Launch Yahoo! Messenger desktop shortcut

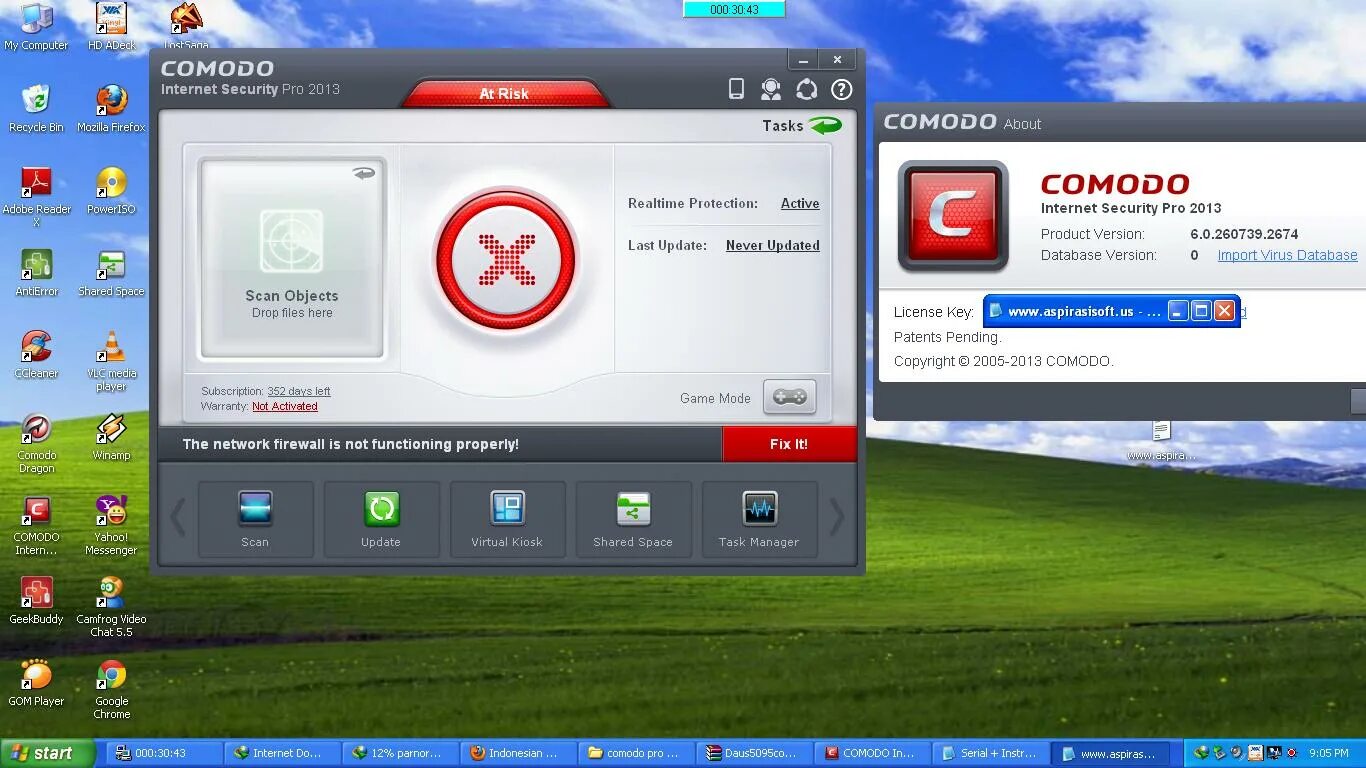pos(111,525)
